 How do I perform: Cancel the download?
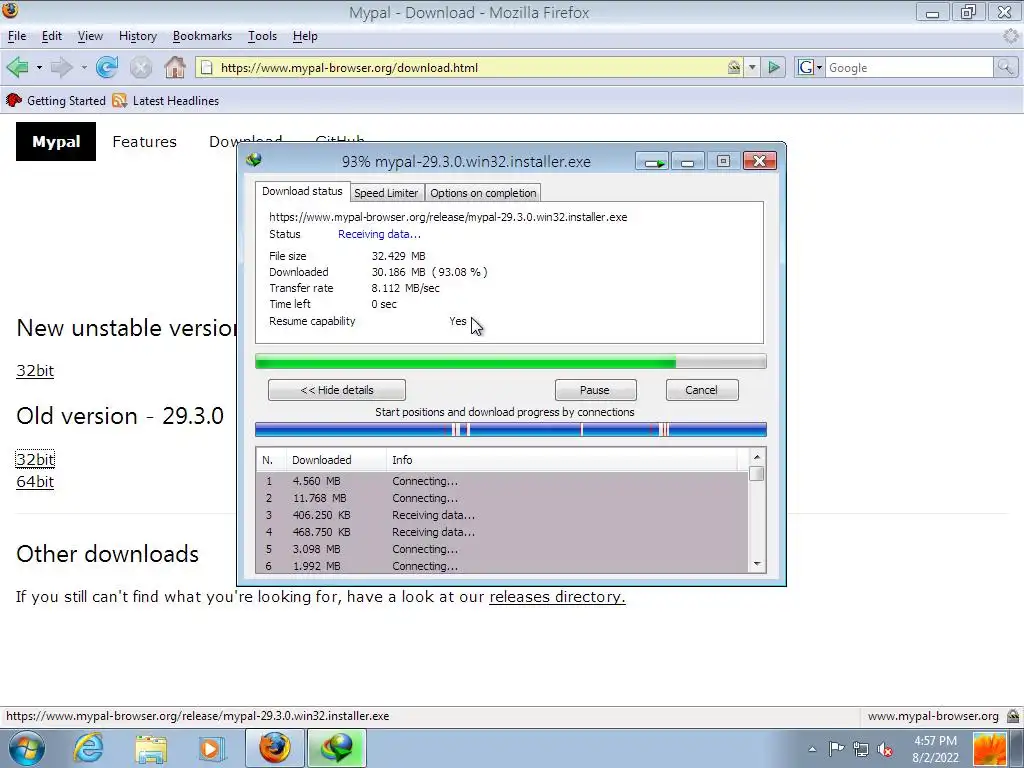[701, 390]
